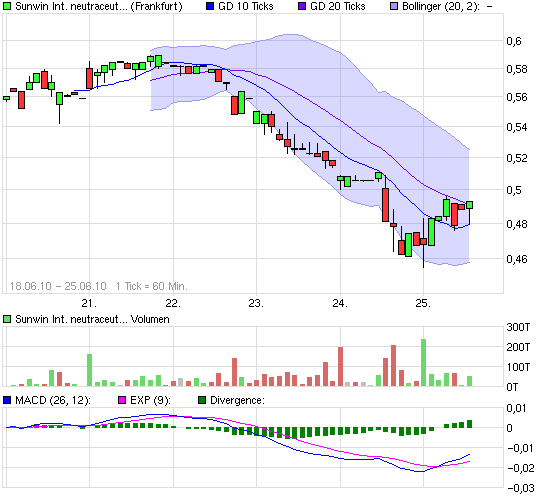
Task: Click the 0,54 price axis label
Action: (x=517, y=127)
